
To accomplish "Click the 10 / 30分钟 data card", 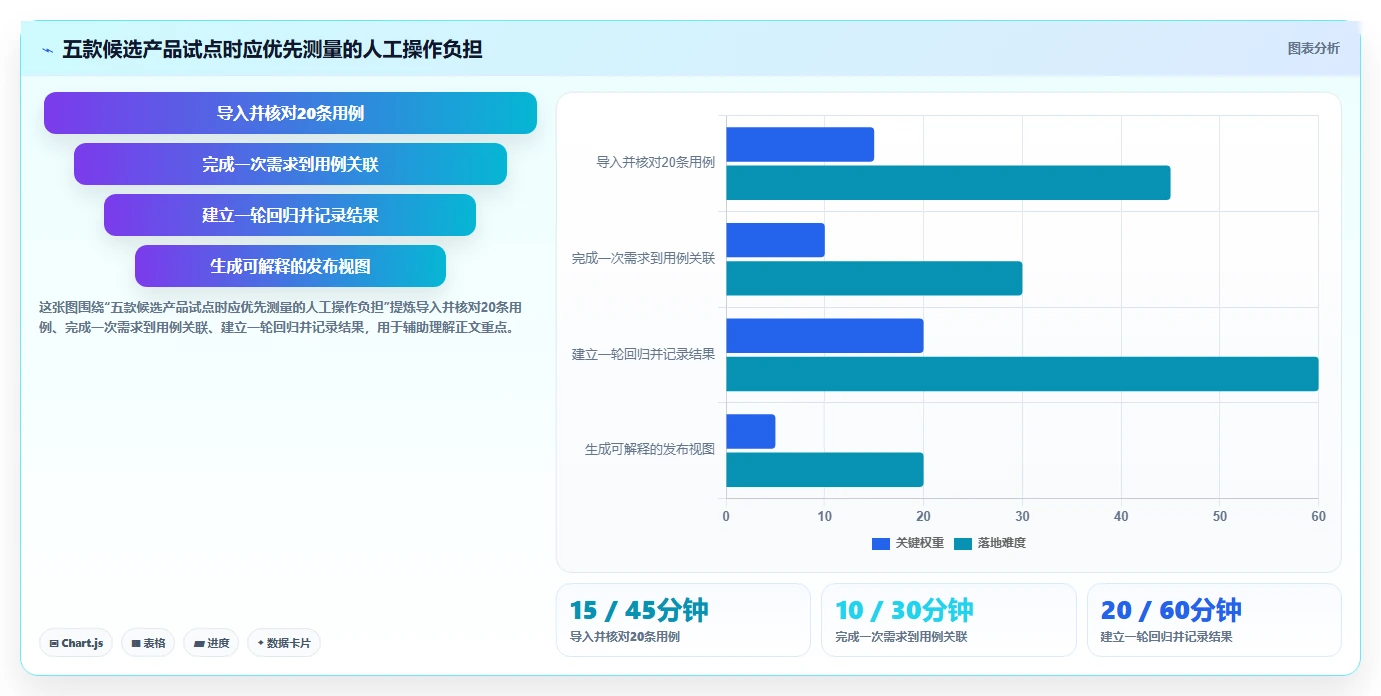I will (949, 620).
